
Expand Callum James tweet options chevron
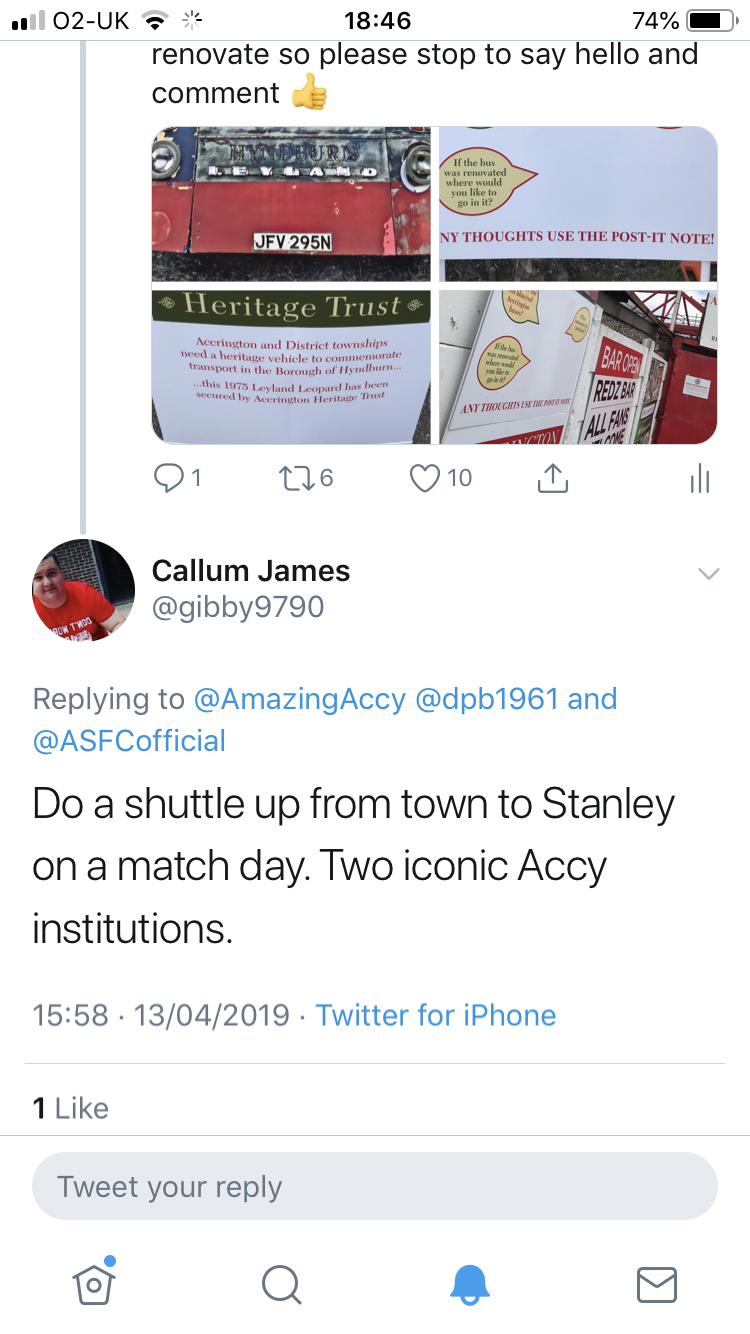[x=708, y=574]
